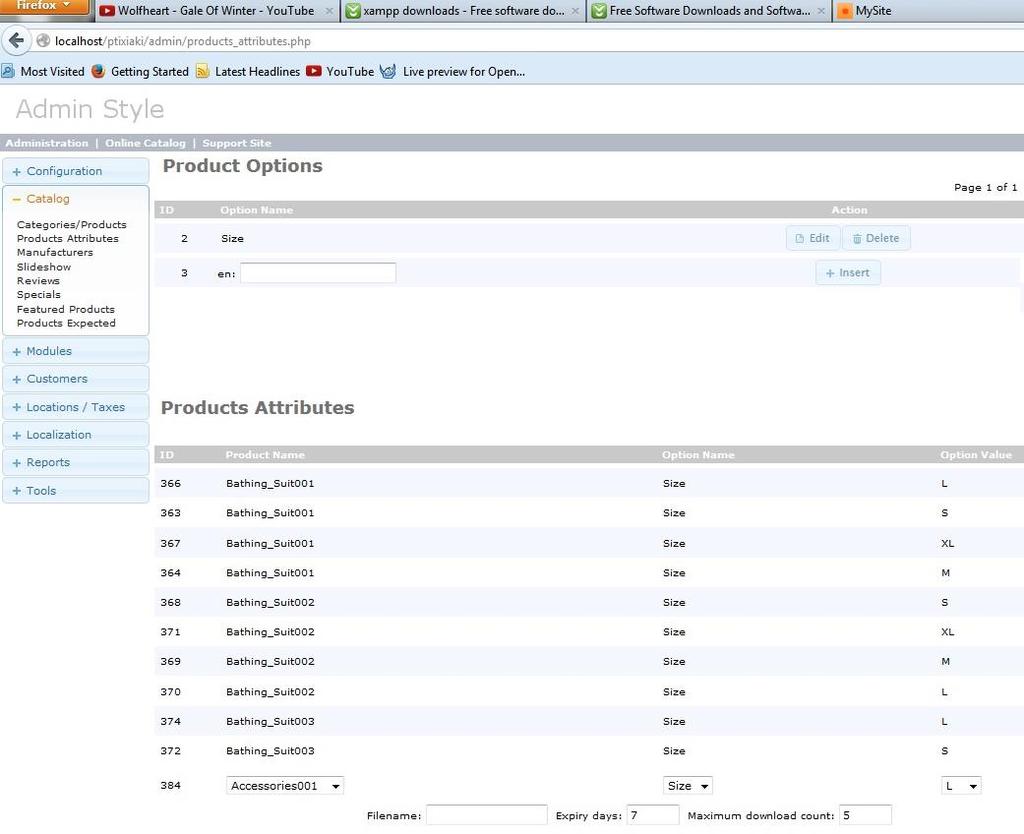Expand the Configuration sidebar section

click(x=76, y=171)
